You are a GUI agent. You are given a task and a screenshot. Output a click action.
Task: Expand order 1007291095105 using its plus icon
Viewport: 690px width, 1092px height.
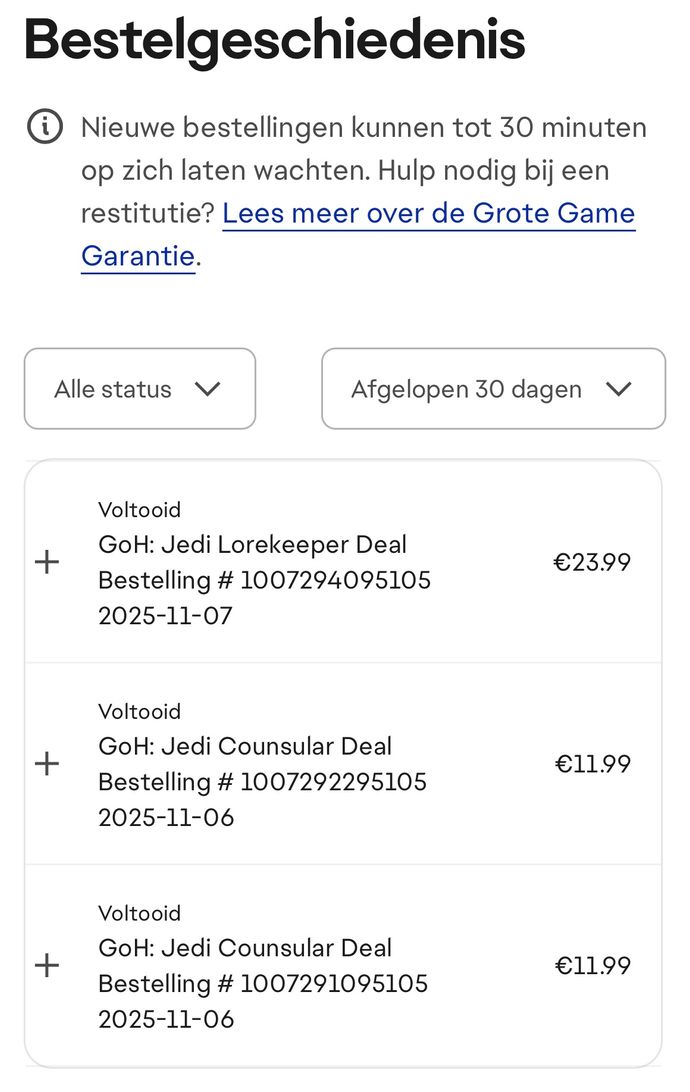(47, 966)
